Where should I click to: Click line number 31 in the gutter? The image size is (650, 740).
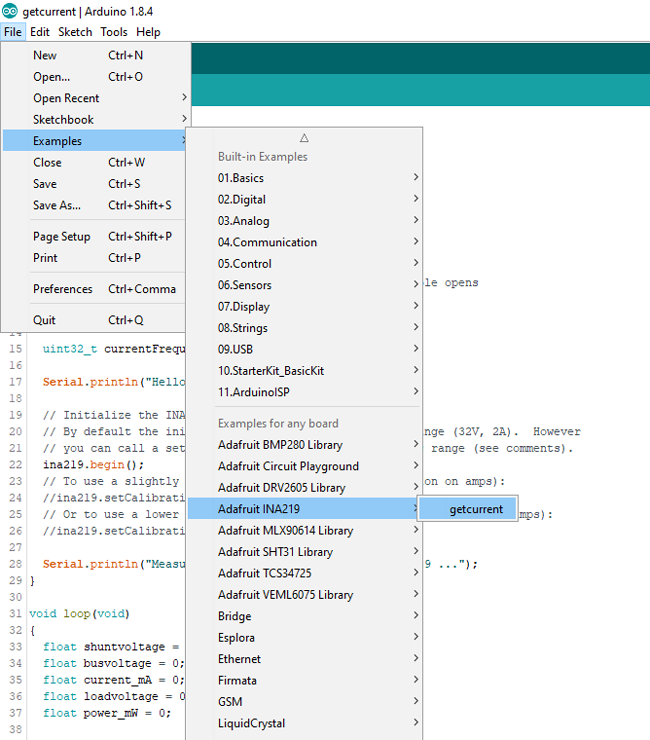[16, 614]
